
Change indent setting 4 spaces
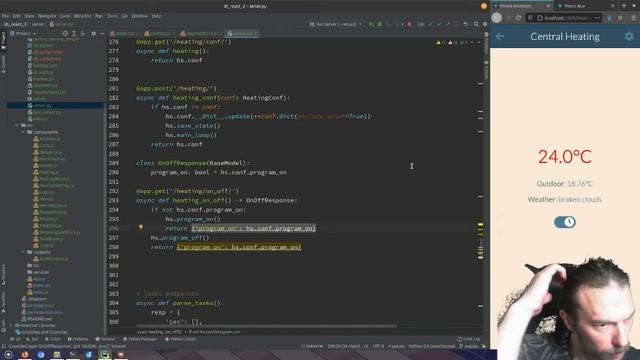click(x=396, y=346)
